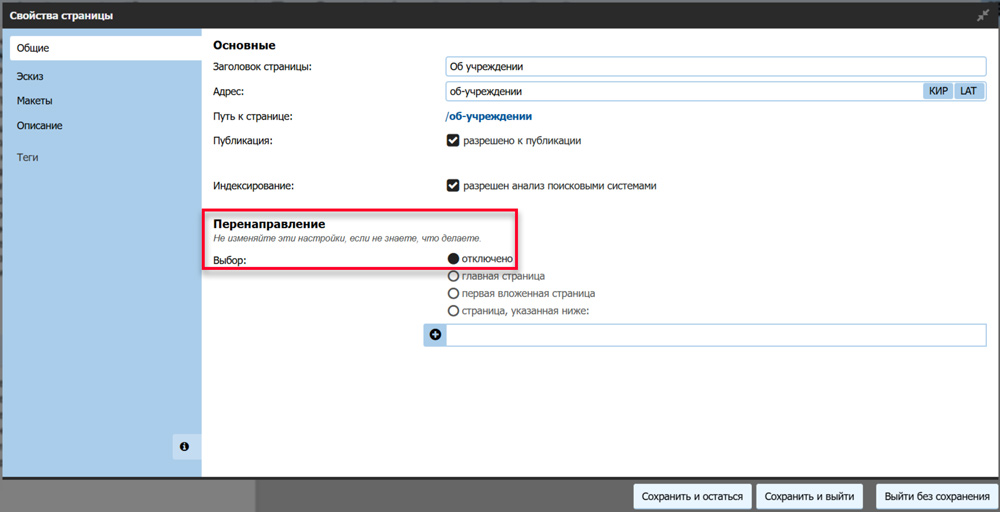Viewport: 1000px width, 512px height.
Task: Click the 'Выйти без сохранения' button
Action: [x=937, y=496]
